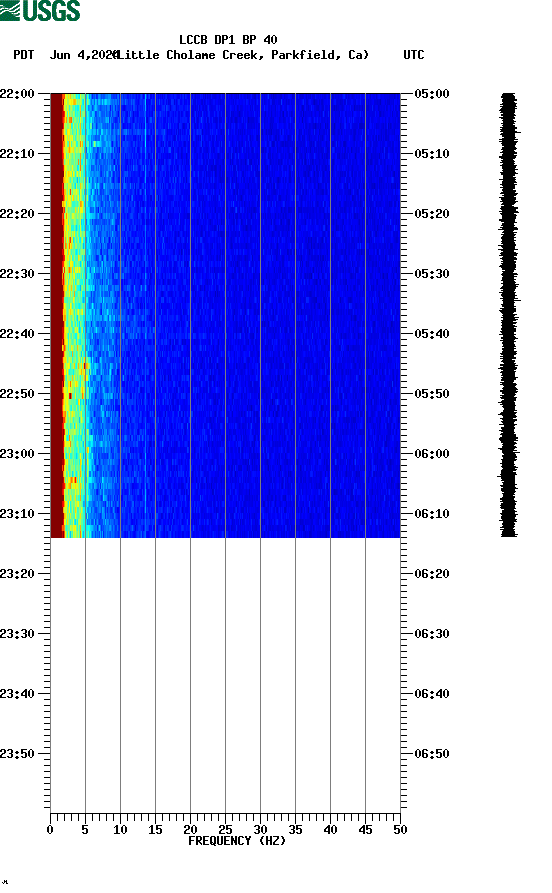Click the dark red low-frequency band in spectrogram
552x893 pixels.
click(x=56, y=315)
